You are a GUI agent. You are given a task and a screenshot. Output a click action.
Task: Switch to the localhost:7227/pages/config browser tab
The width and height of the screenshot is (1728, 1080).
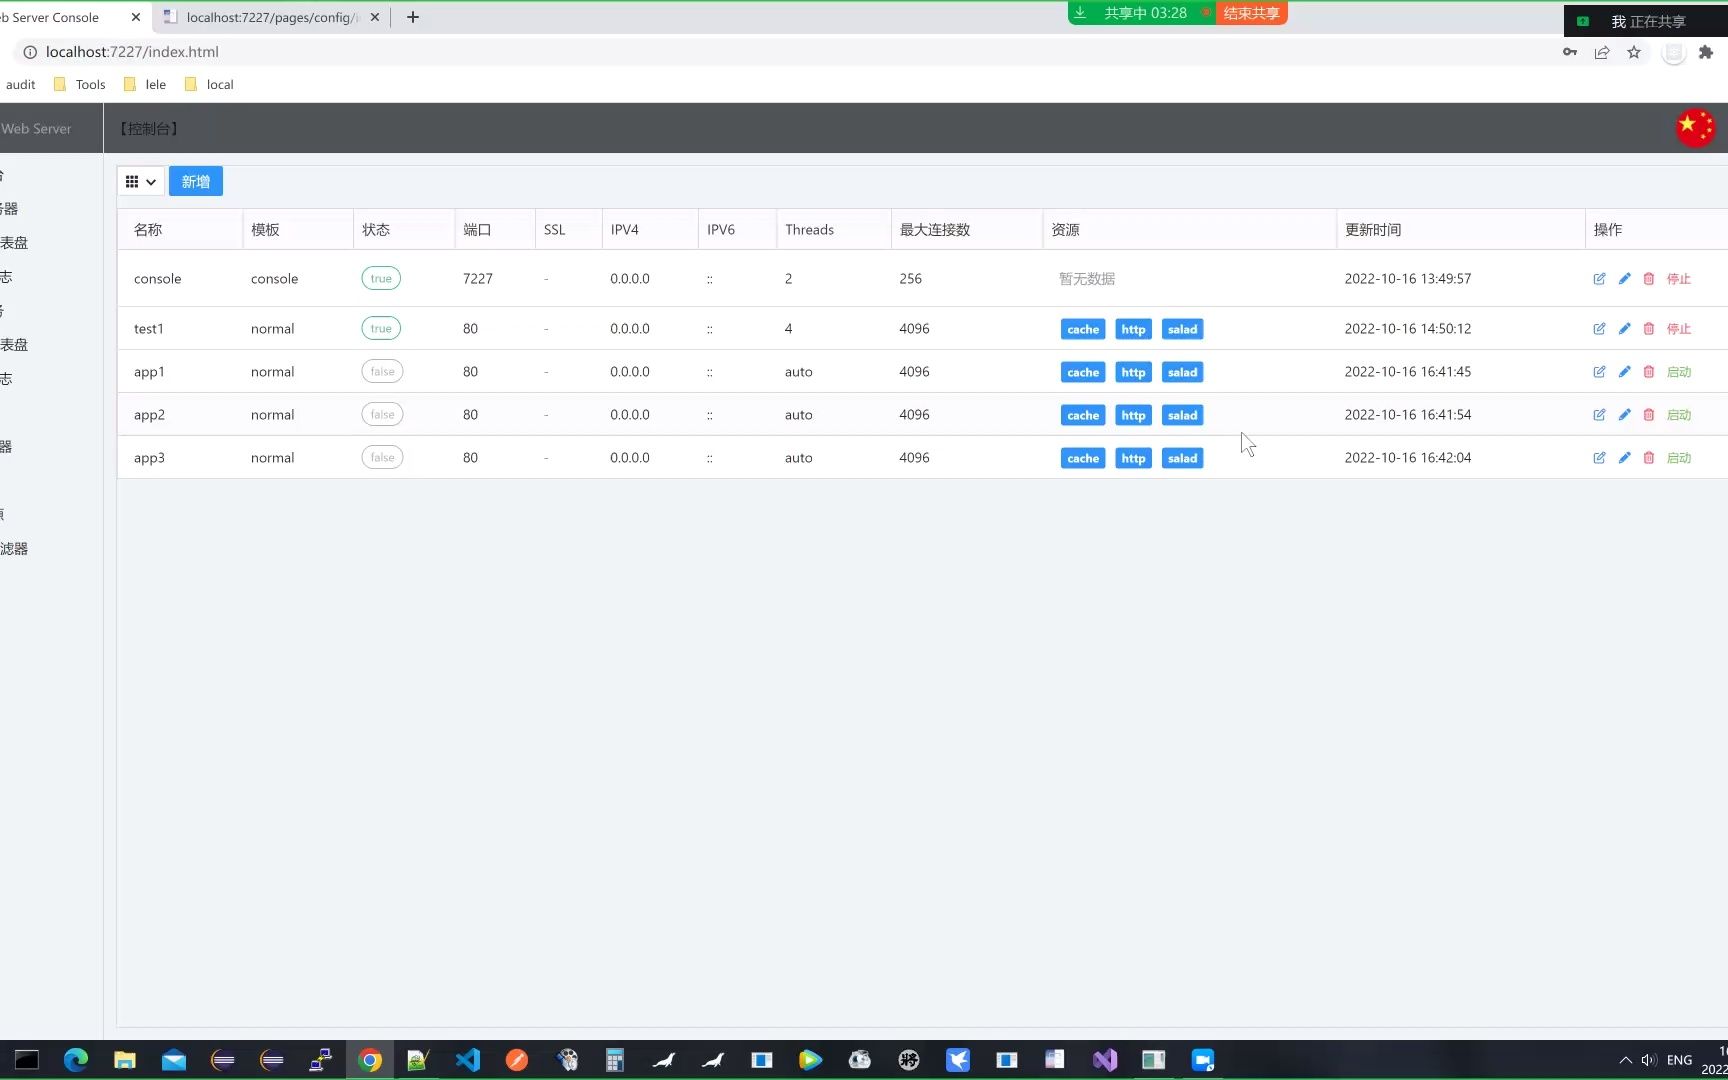pyautogui.click(x=272, y=17)
